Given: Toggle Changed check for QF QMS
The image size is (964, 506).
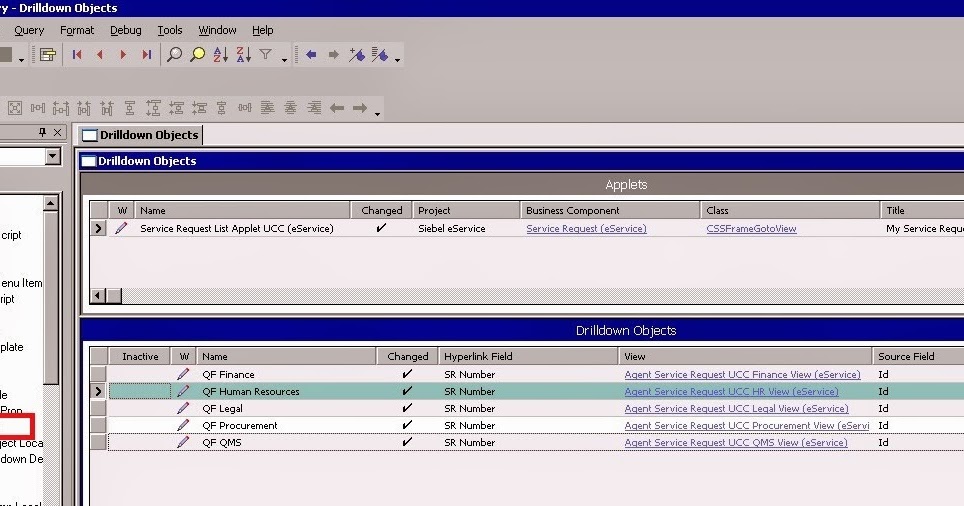Looking at the screenshot, I should 406,442.
